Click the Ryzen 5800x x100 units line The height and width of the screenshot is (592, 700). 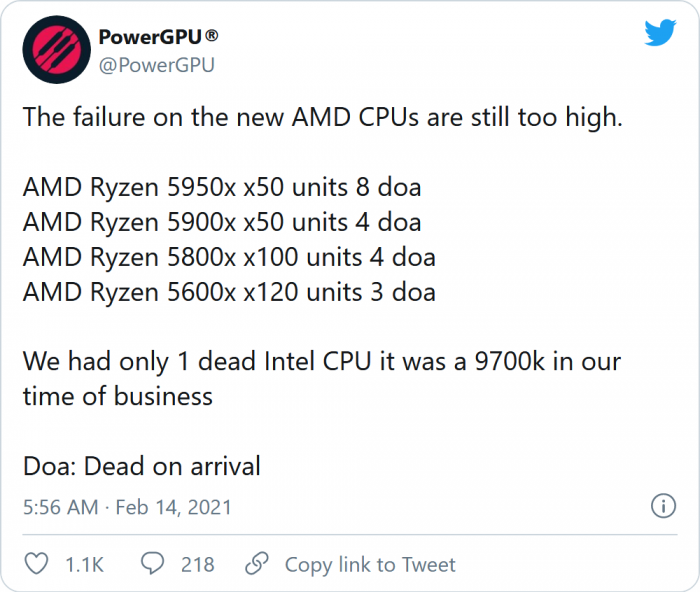pos(229,257)
